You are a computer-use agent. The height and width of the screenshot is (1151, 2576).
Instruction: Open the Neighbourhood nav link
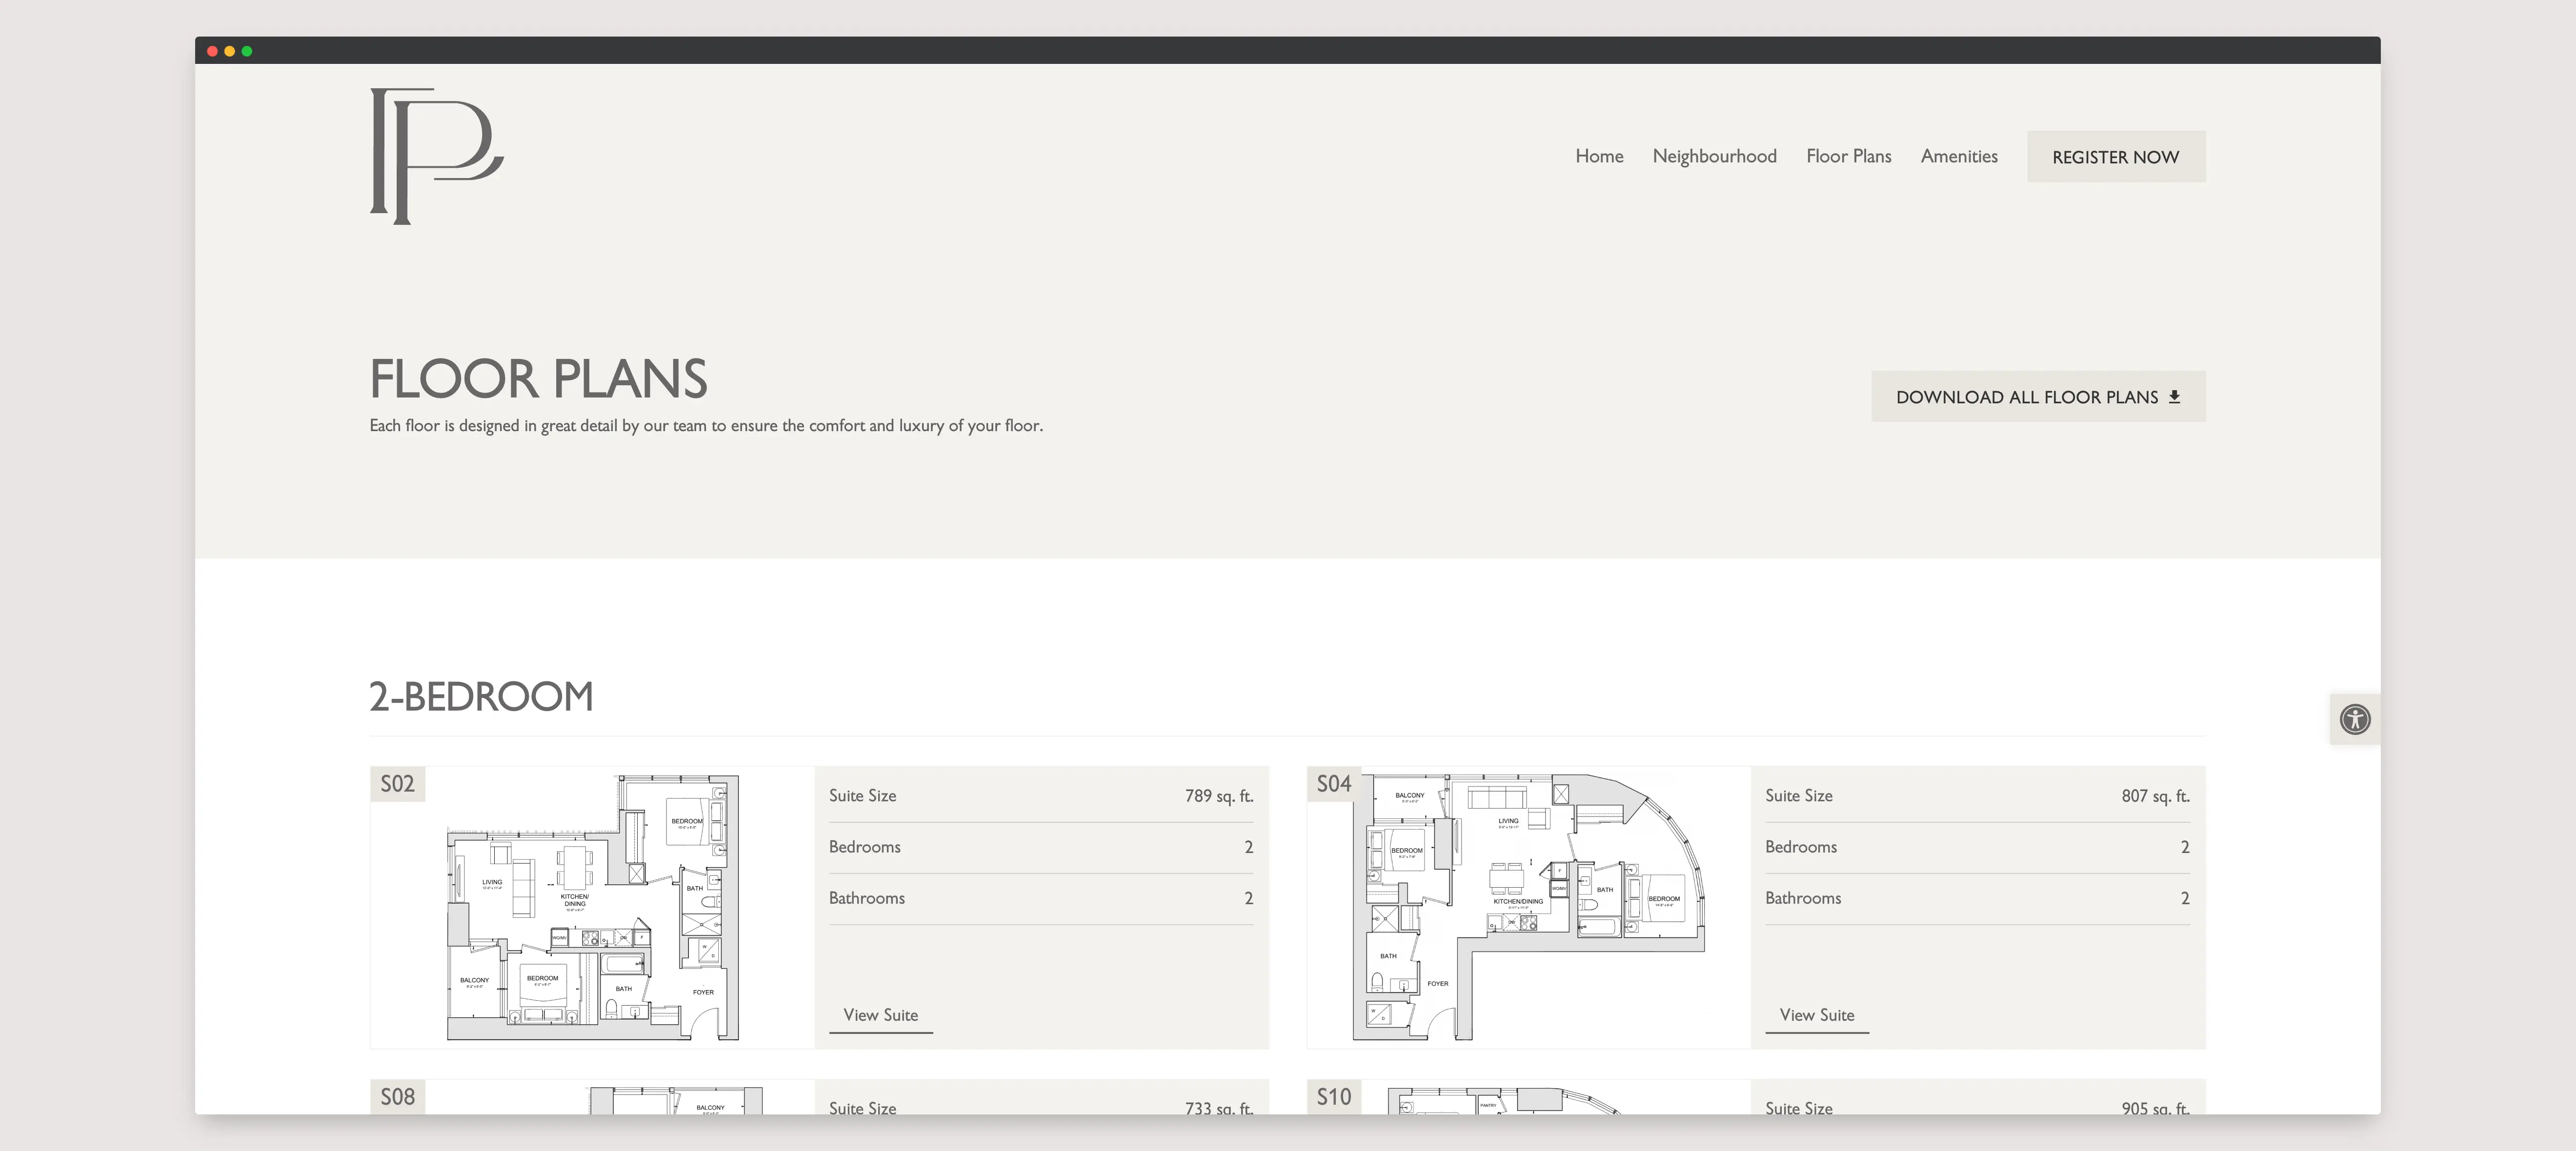coord(1714,156)
